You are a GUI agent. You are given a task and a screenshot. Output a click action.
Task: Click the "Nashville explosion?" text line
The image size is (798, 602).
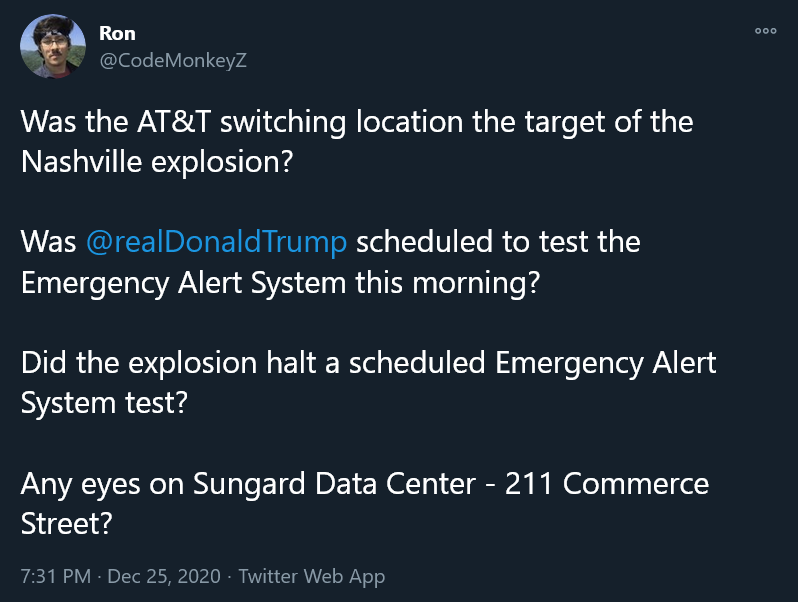[157, 162]
